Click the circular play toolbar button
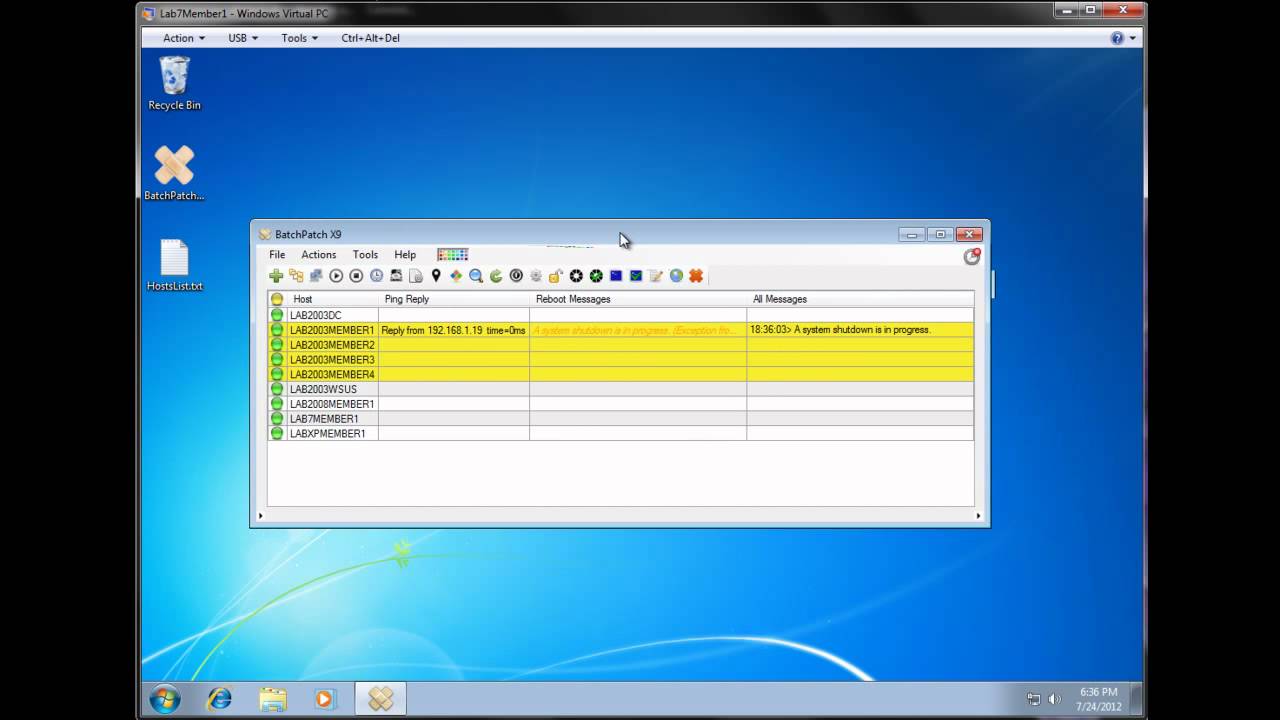The height and width of the screenshot is (720, 1280). coord(336,276)
